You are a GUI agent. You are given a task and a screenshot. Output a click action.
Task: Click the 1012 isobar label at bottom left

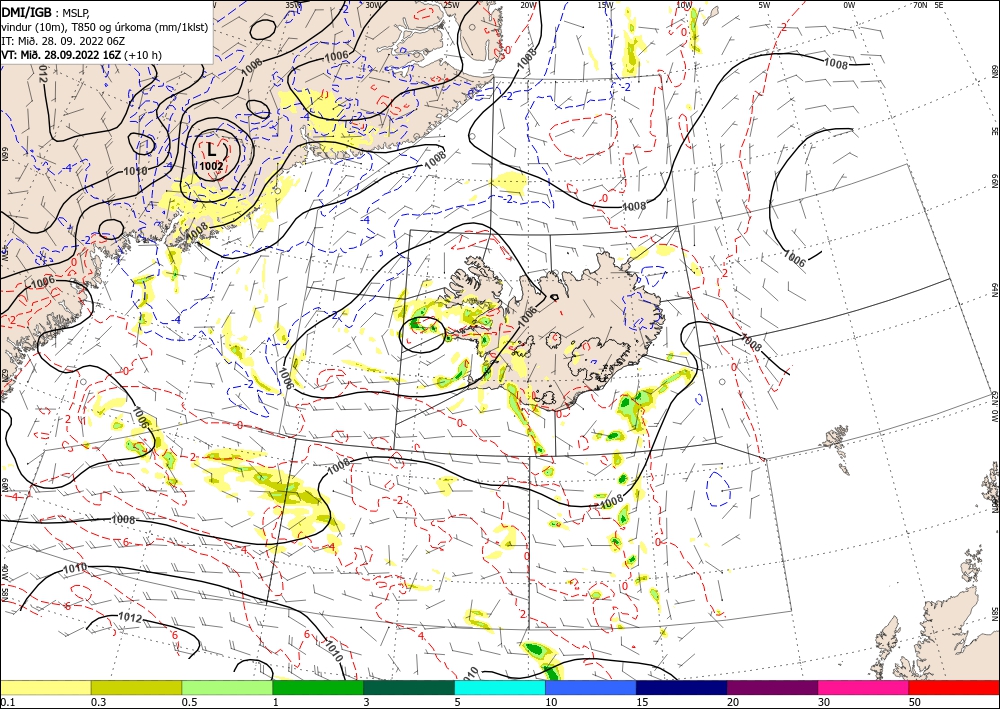130,618
